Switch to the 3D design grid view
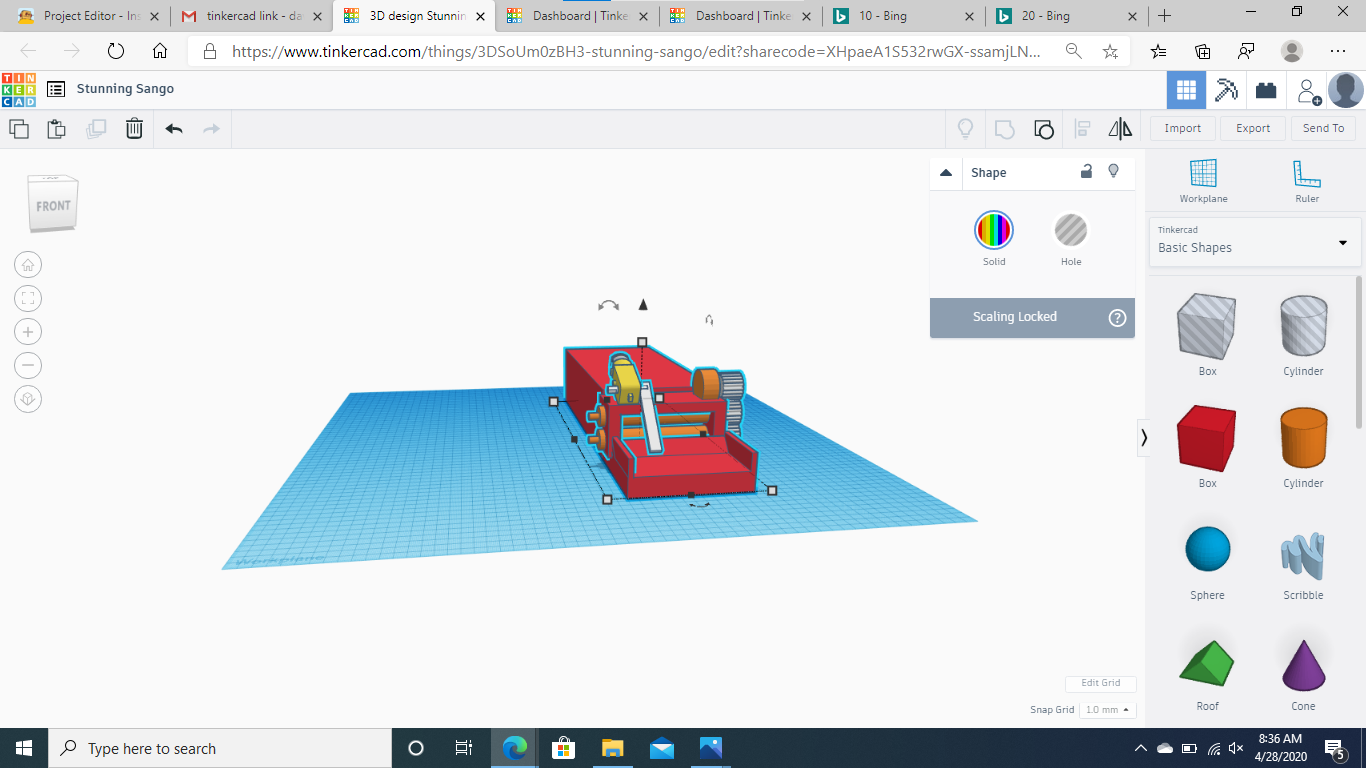Viewport: 1366px width, 768px height. pos(1186,90)
